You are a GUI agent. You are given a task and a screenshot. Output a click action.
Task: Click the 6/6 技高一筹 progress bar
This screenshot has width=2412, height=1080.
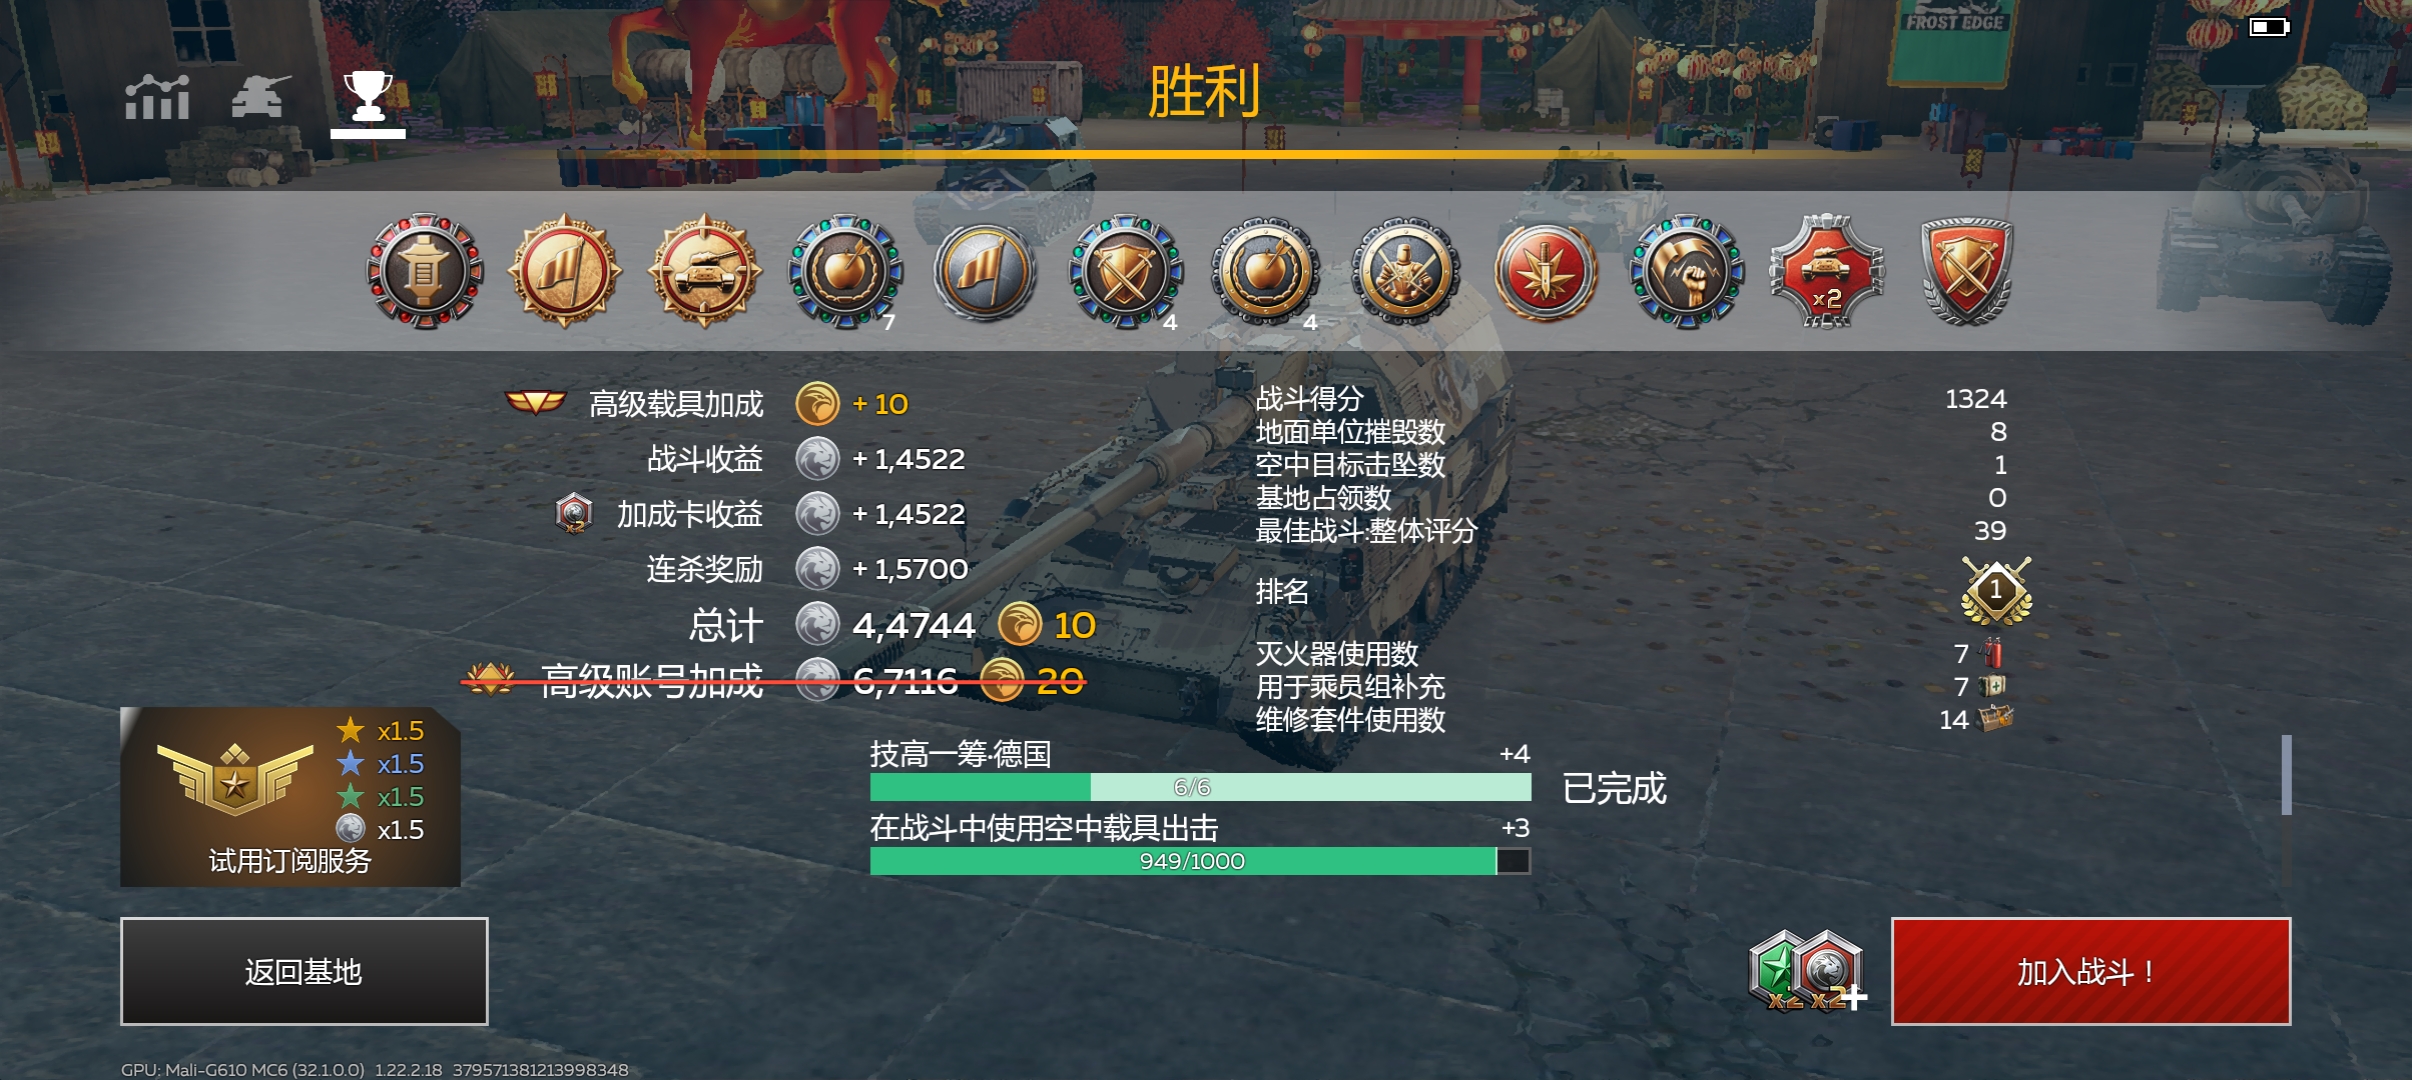(x=1200, y=787)
